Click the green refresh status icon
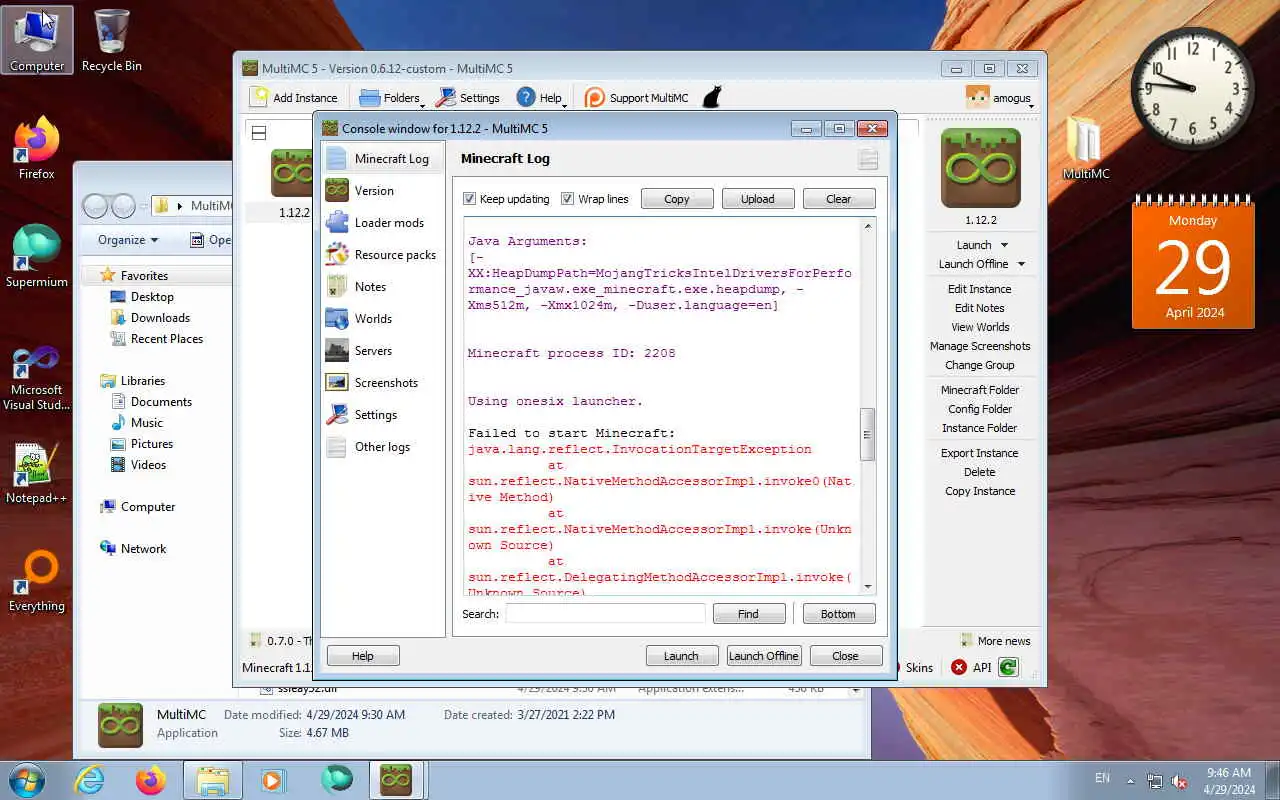Viewport: 1280px width, 800px height. pos(1008,667)
